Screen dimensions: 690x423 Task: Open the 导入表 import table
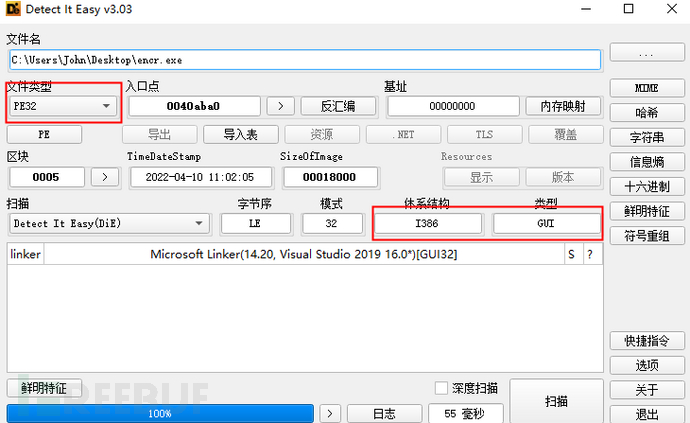[x=240, y=134]
